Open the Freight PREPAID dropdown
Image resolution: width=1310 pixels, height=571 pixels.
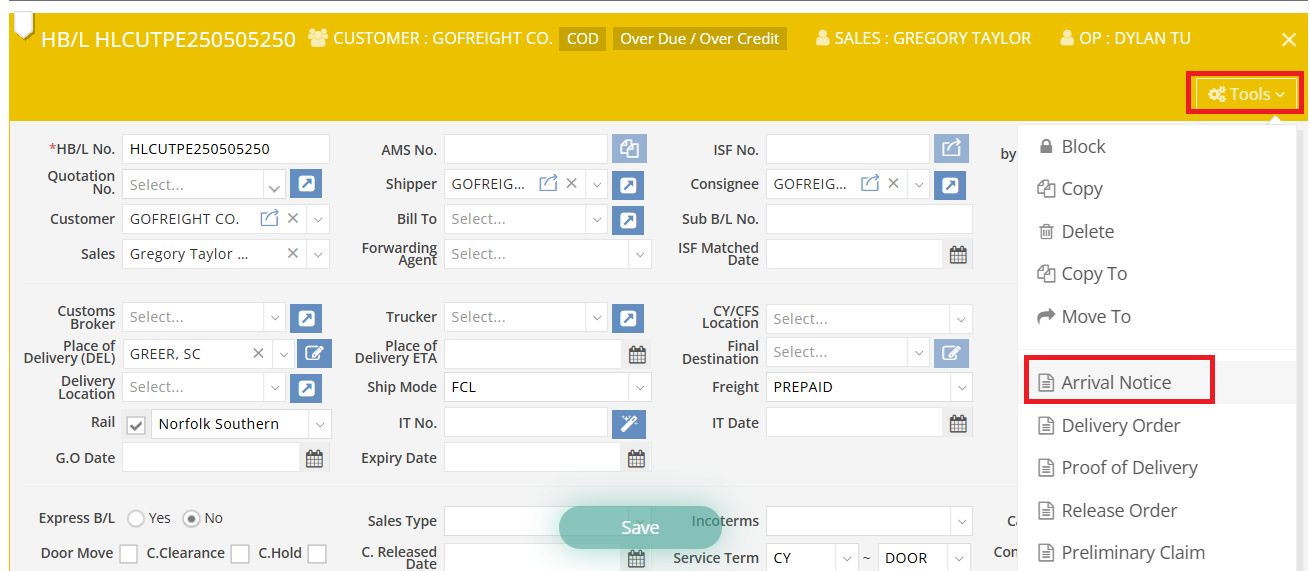tap(869, 387)
